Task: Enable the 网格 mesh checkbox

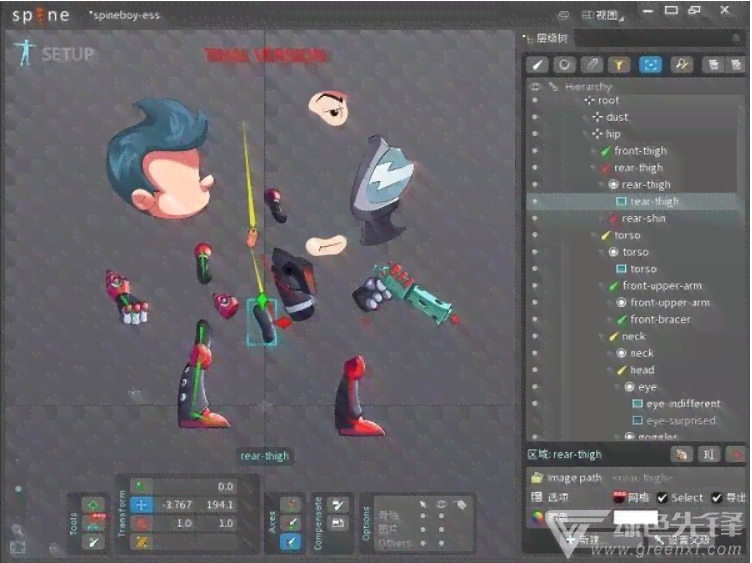Action: click(620, 497)
